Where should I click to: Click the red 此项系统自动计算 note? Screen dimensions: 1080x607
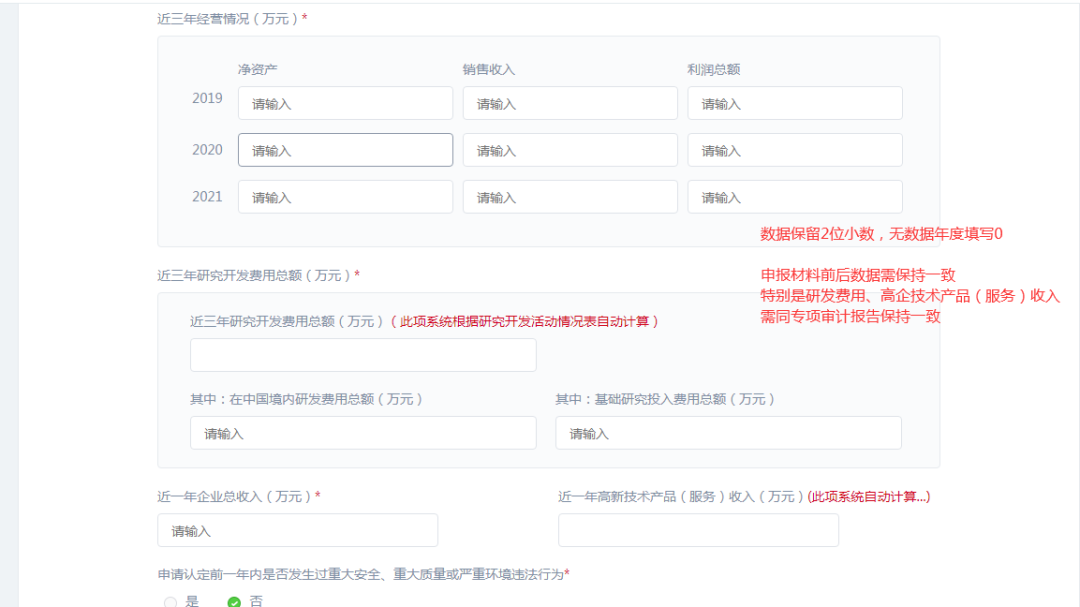(x=869, y=497)
